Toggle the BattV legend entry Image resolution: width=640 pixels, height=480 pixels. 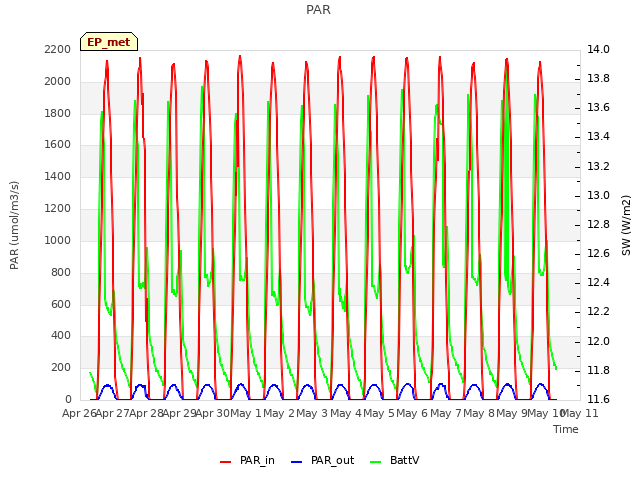[394, 460]
